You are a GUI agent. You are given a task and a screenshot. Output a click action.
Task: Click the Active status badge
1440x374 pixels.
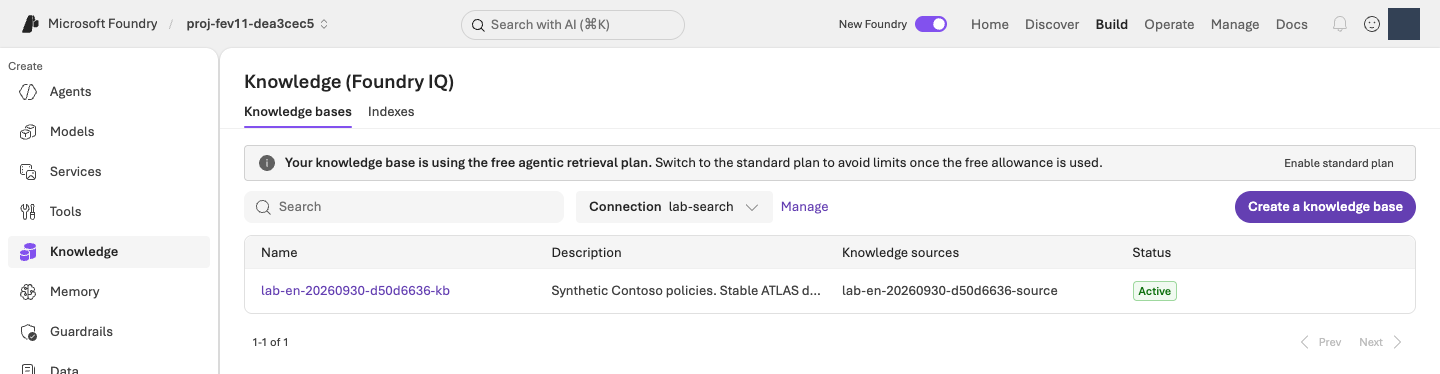click(x=1155, y=291)
